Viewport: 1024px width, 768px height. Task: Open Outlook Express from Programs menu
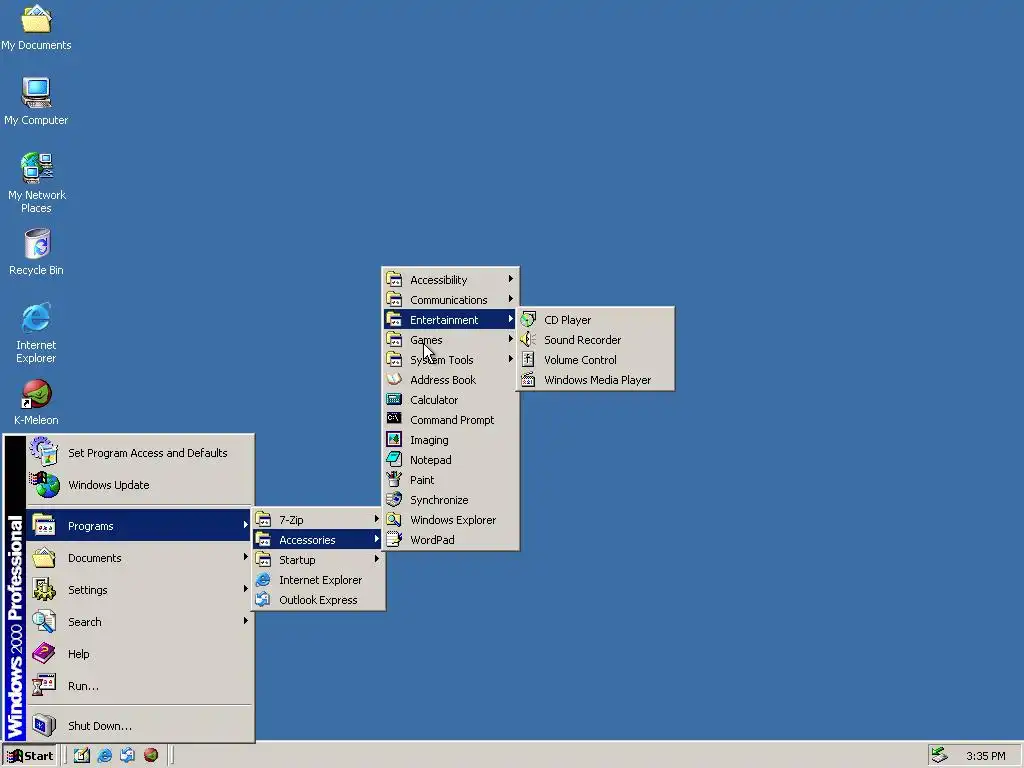pyautogui.click(x=317, y=600)
